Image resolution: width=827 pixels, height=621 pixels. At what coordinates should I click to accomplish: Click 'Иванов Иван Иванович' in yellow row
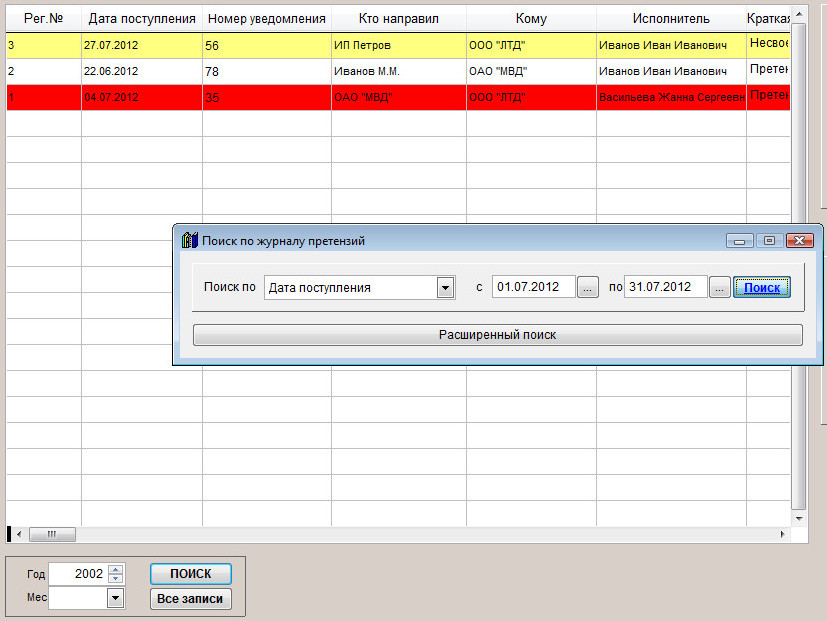point(671,45)
